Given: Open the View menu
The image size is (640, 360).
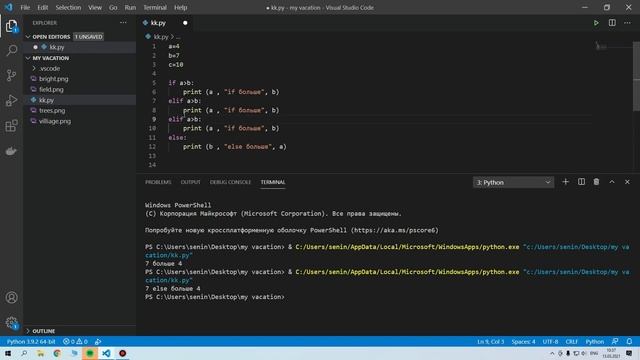Looking at the screenshot, I should 95,7.
